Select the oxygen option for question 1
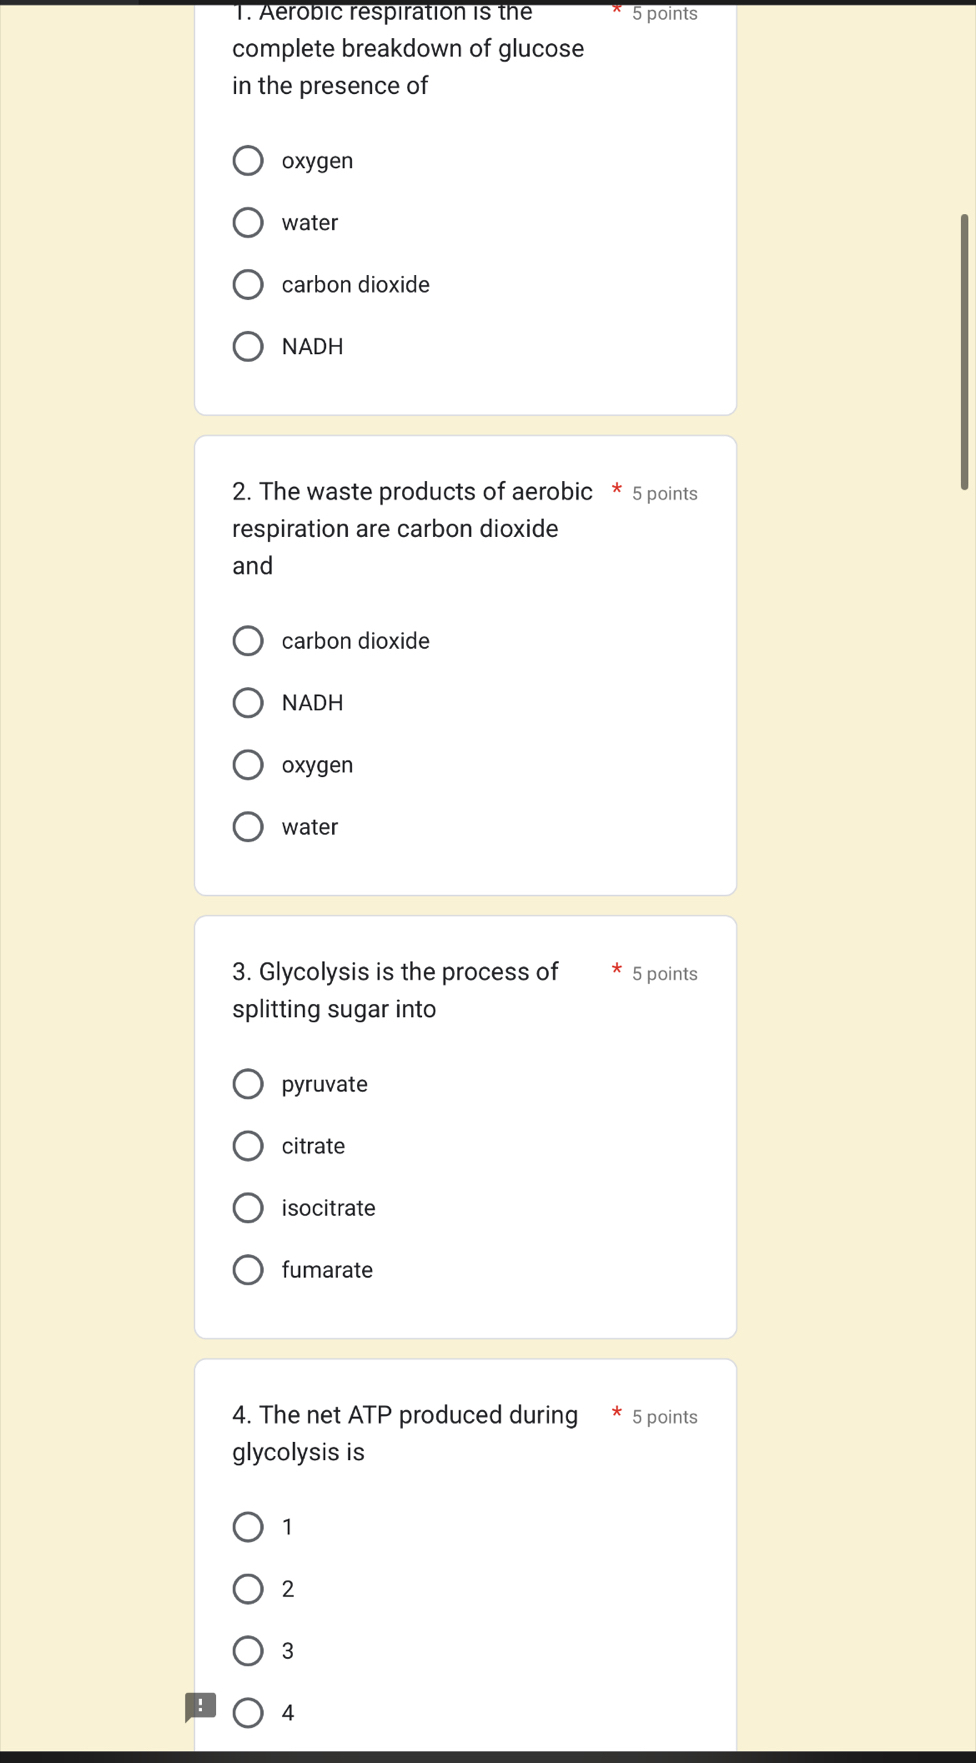 [x=248, y=160]
